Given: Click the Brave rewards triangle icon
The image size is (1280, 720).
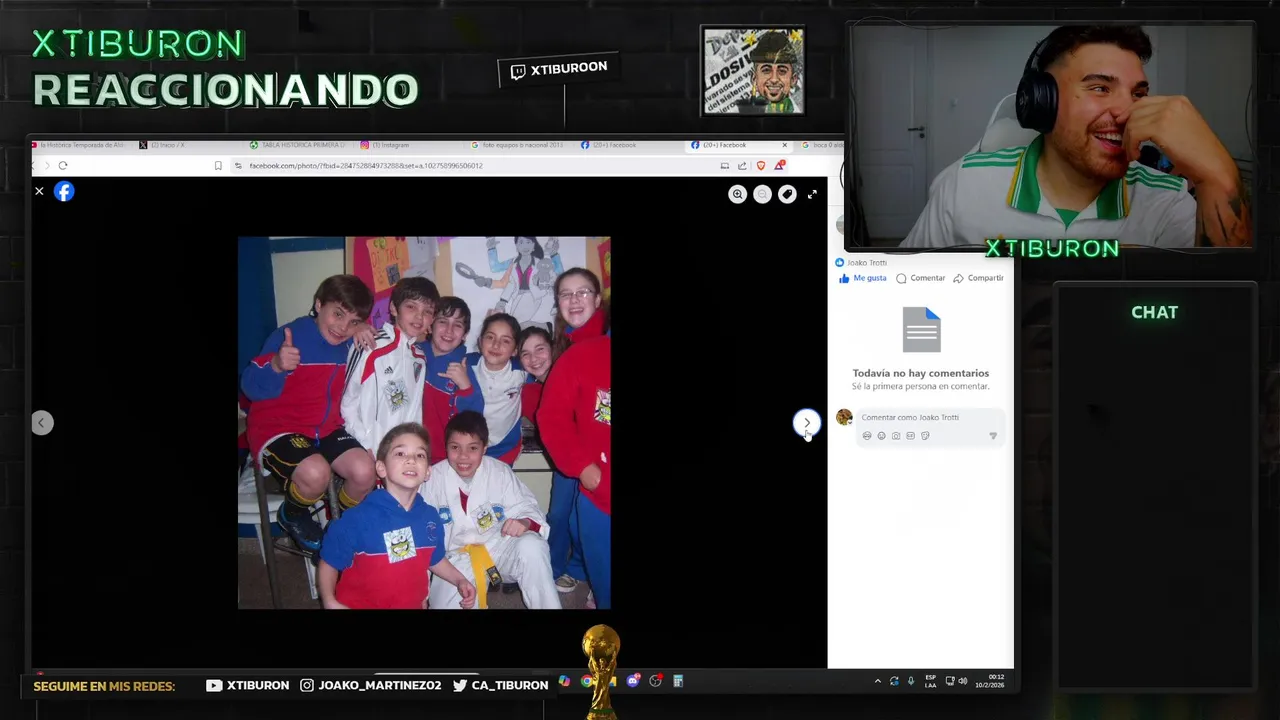Looking at the screenshot, I should [779, 165].
